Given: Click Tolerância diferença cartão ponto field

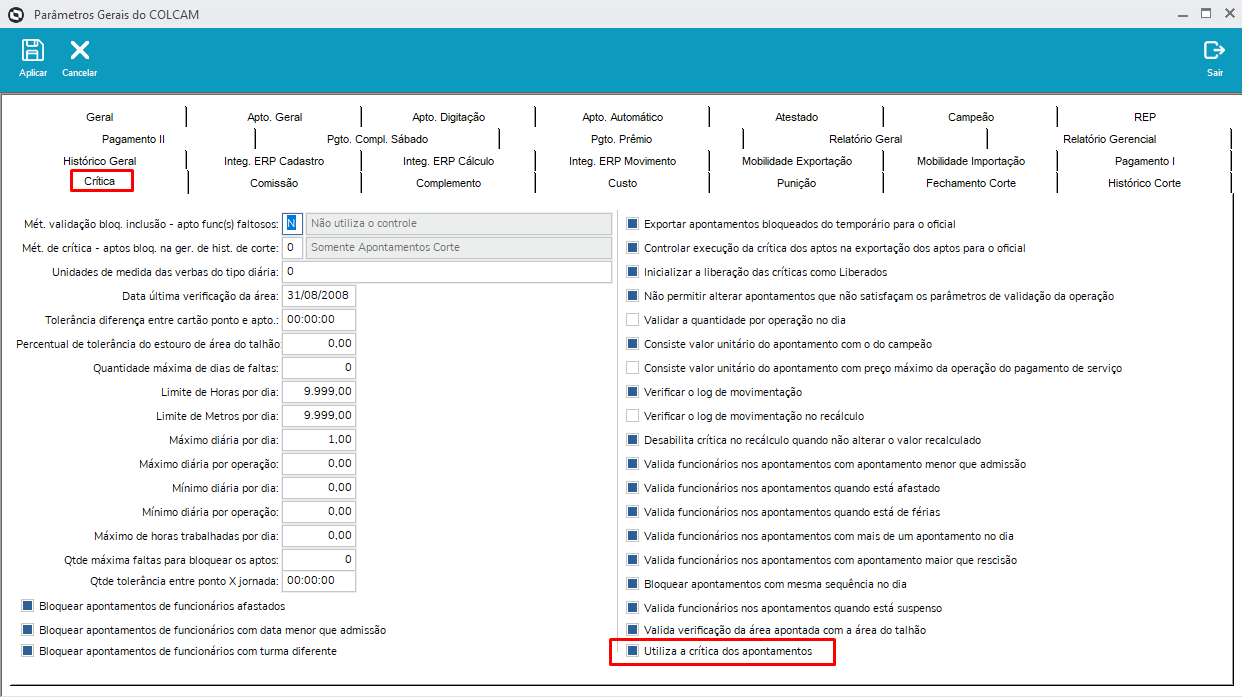Looking at the screenshot, I should 319,320.
